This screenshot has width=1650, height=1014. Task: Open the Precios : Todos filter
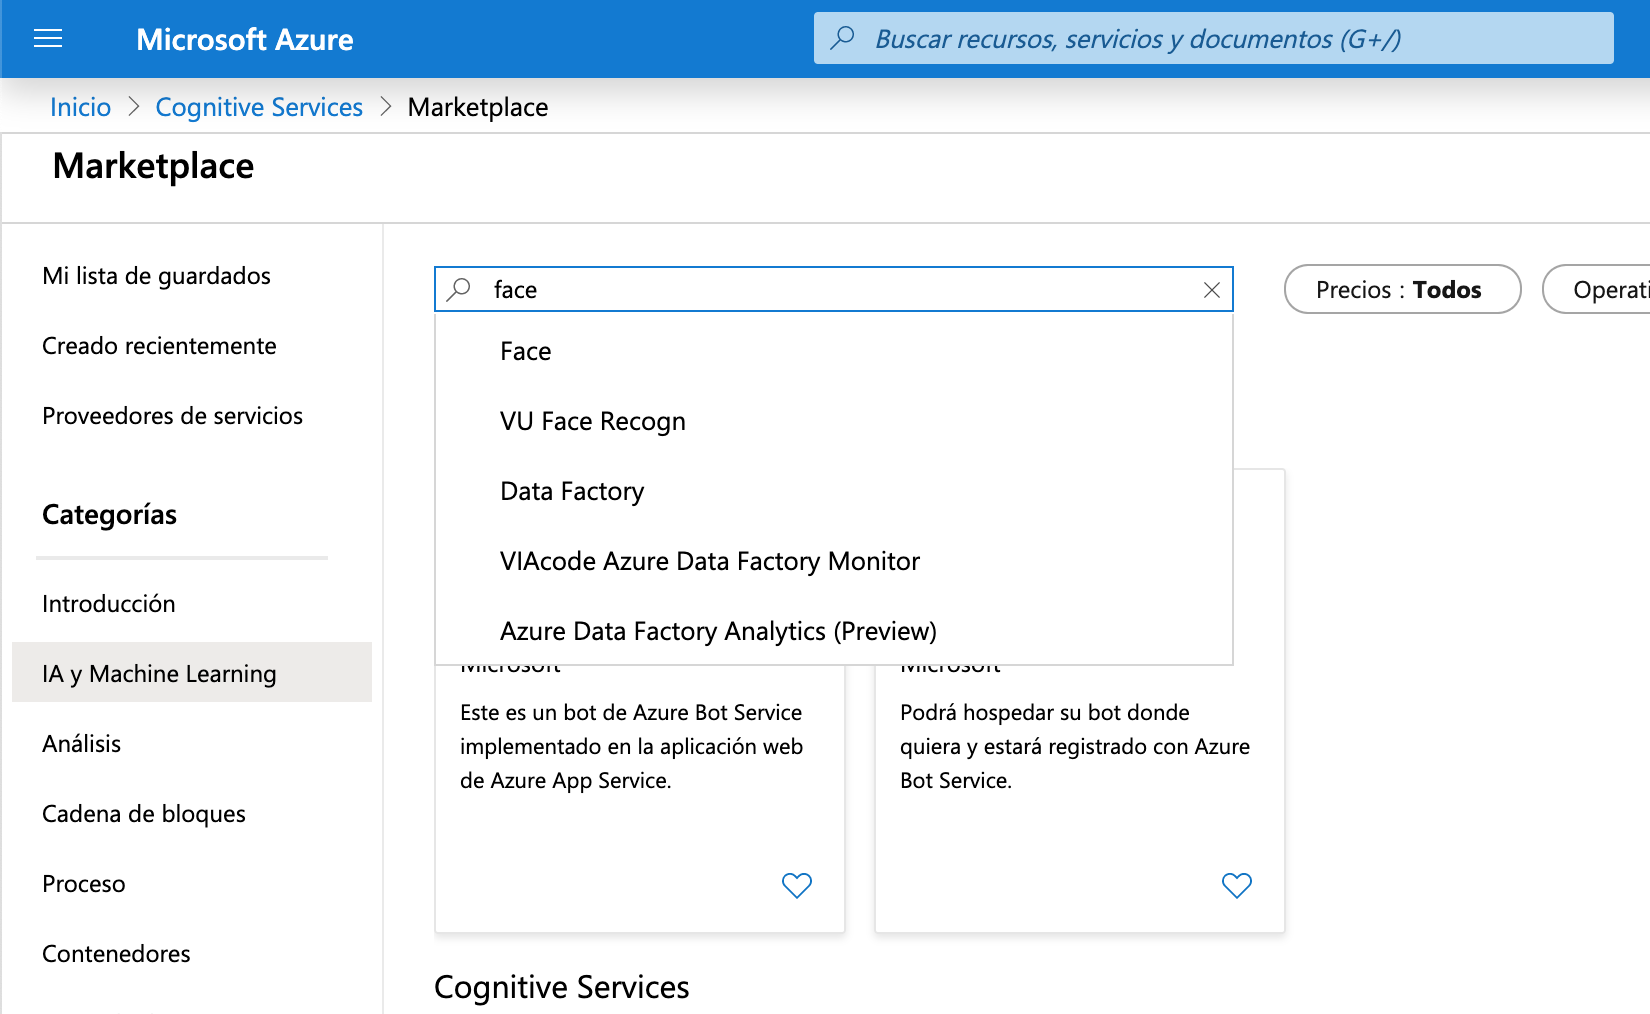(x=1402, y=289)
